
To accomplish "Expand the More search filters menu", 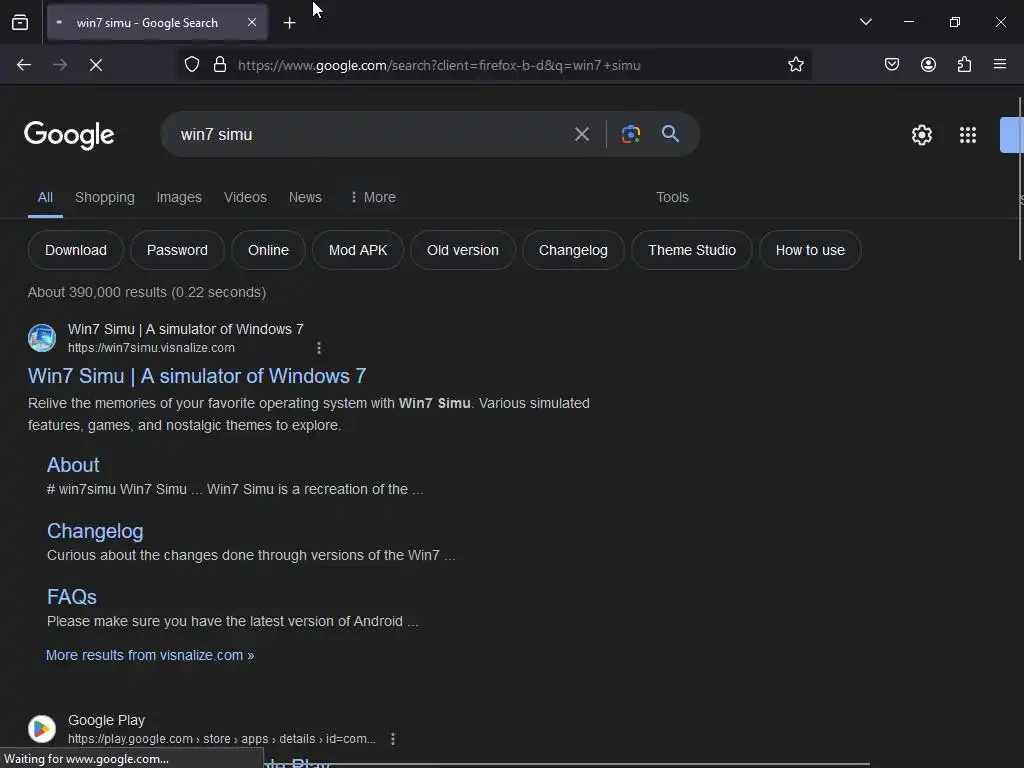I will click(373, 197).
